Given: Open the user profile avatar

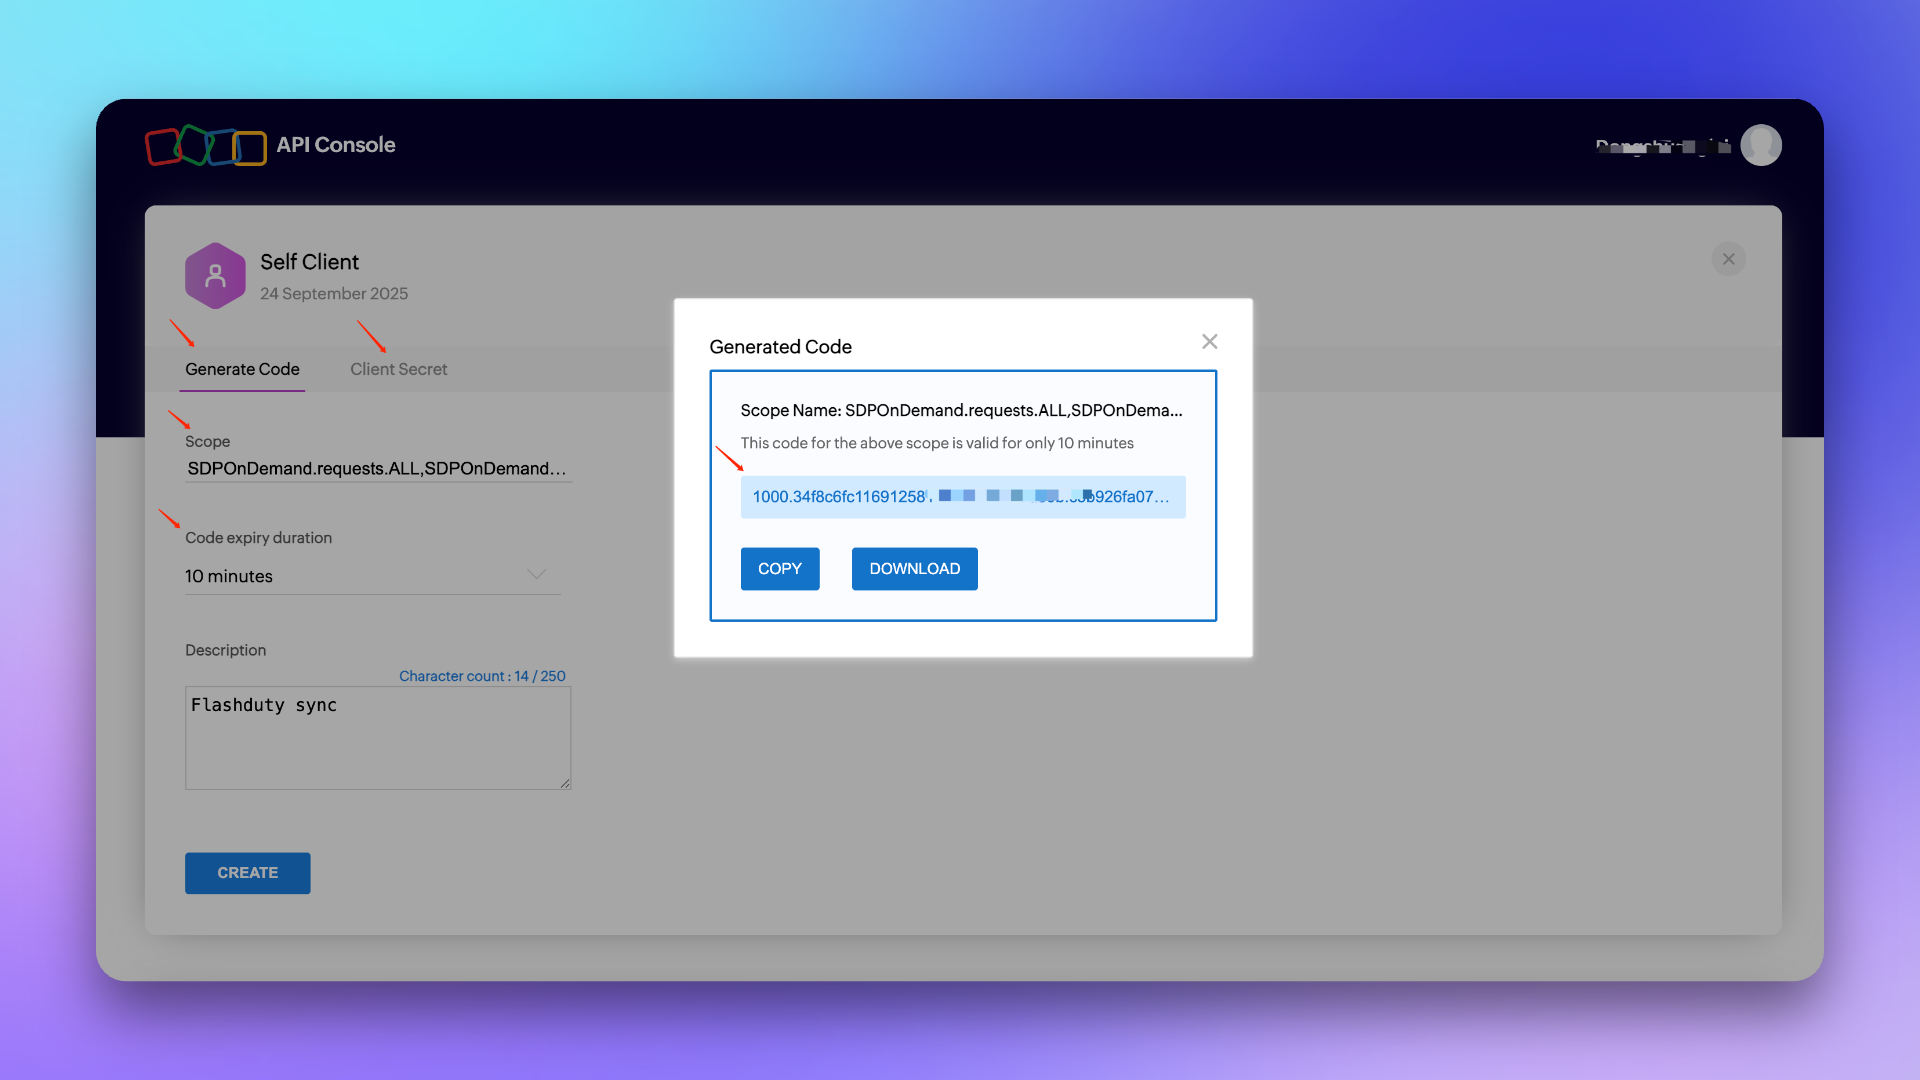Looking at the screenshot, I should tap(1760, 145).
